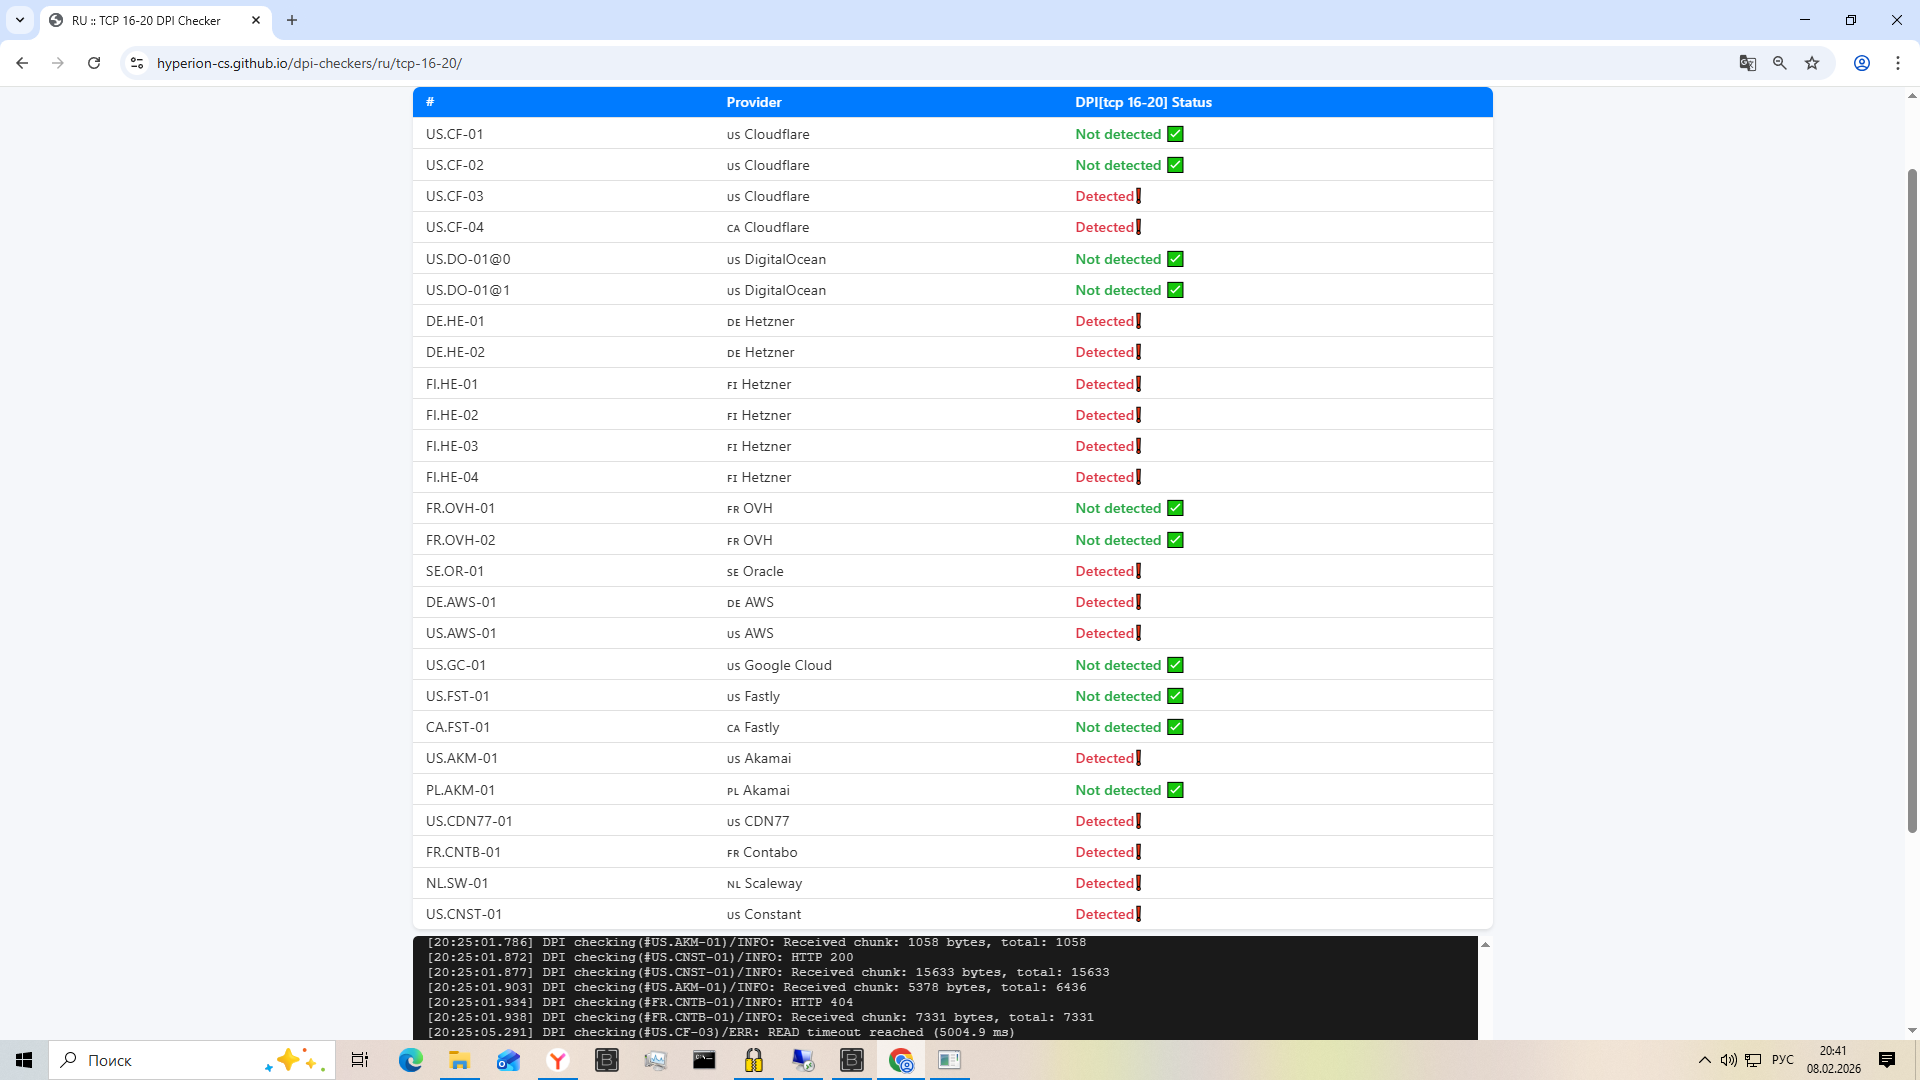Open the tab search chevron dropdown
Viewport: 1920px width, 1080px height.
click(x=20, y=20)
